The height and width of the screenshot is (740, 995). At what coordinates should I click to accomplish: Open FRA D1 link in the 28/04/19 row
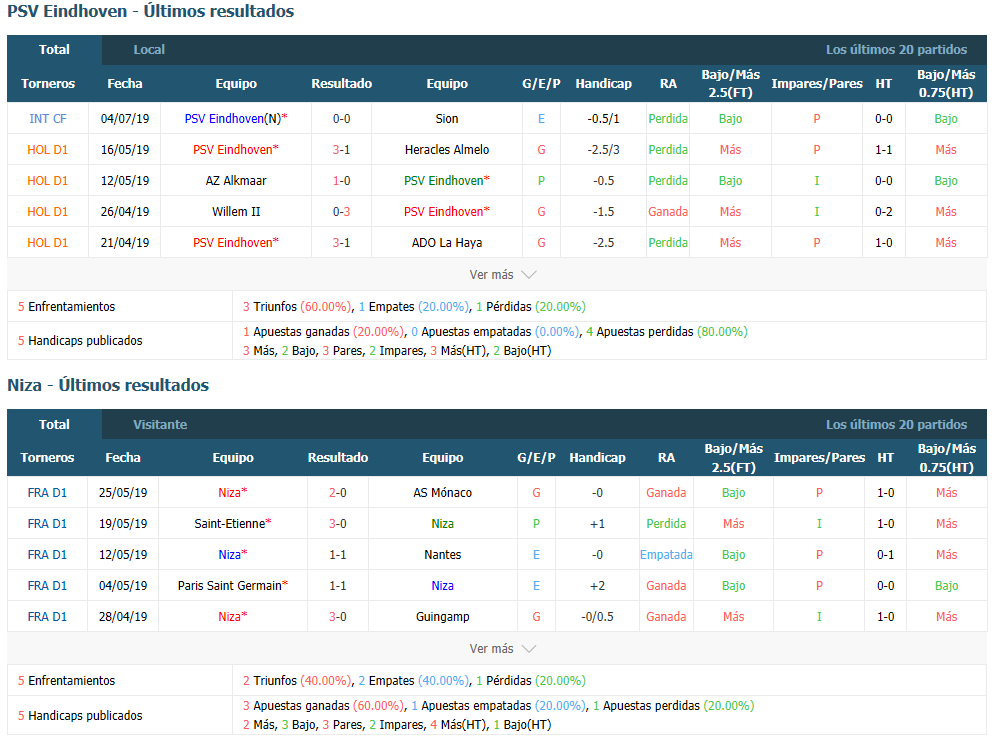(x=47, y=617)
